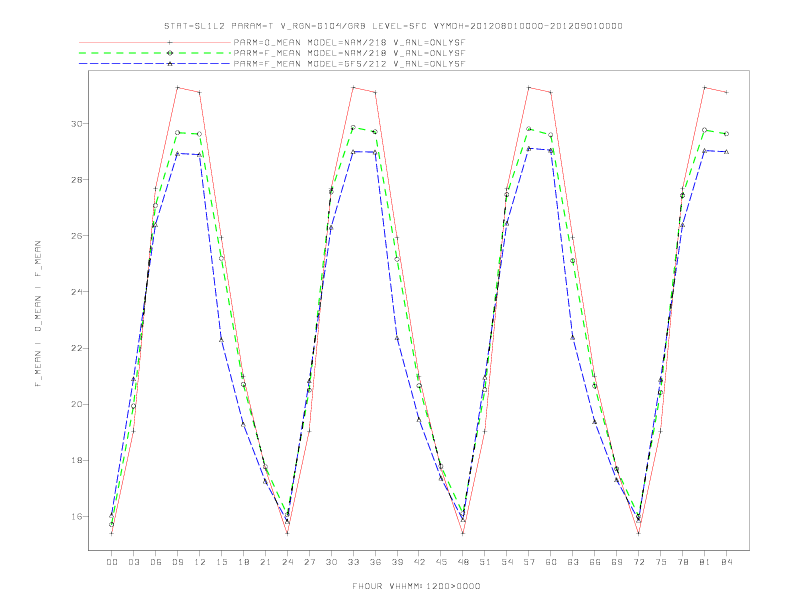Click x-axis tick label 15
The height and width of the screenshot is (612, 792).
[221, 562]
